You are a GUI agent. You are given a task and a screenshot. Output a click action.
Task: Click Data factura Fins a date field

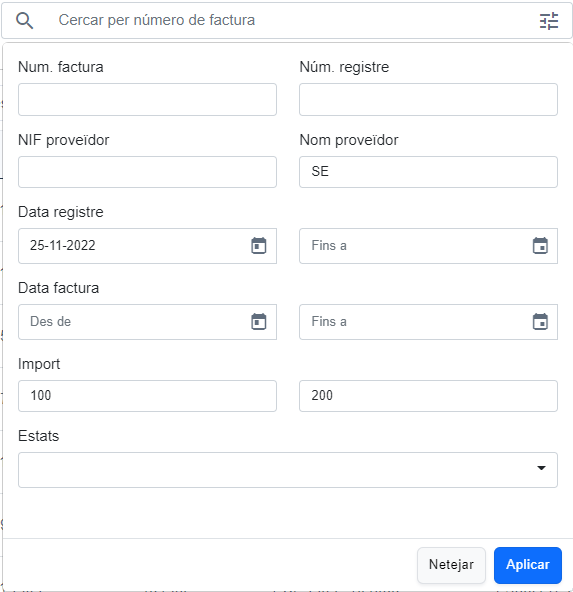point(428,322)
